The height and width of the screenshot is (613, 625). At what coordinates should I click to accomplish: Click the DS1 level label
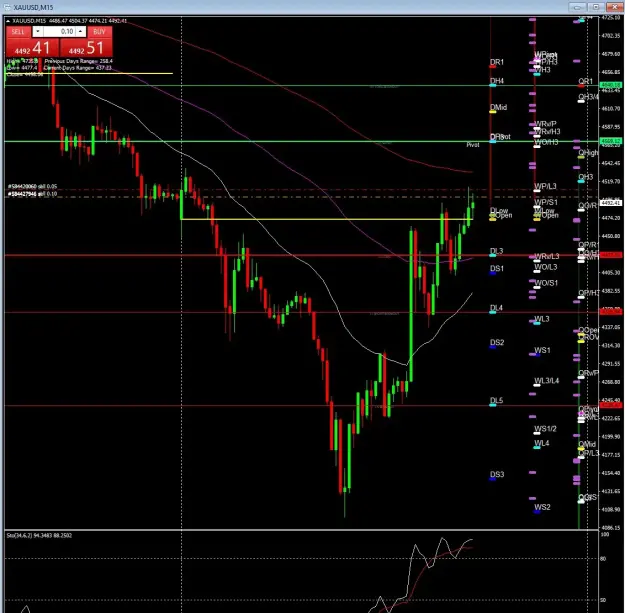click(x=497, y=268)
